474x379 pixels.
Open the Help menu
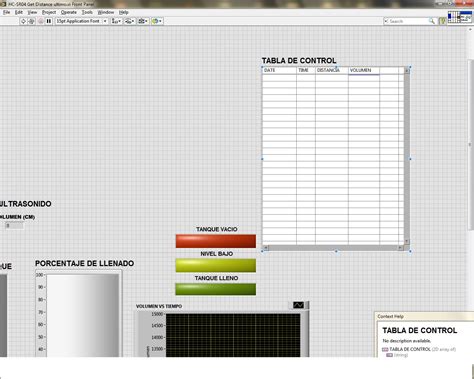click(x=124, y=12)
